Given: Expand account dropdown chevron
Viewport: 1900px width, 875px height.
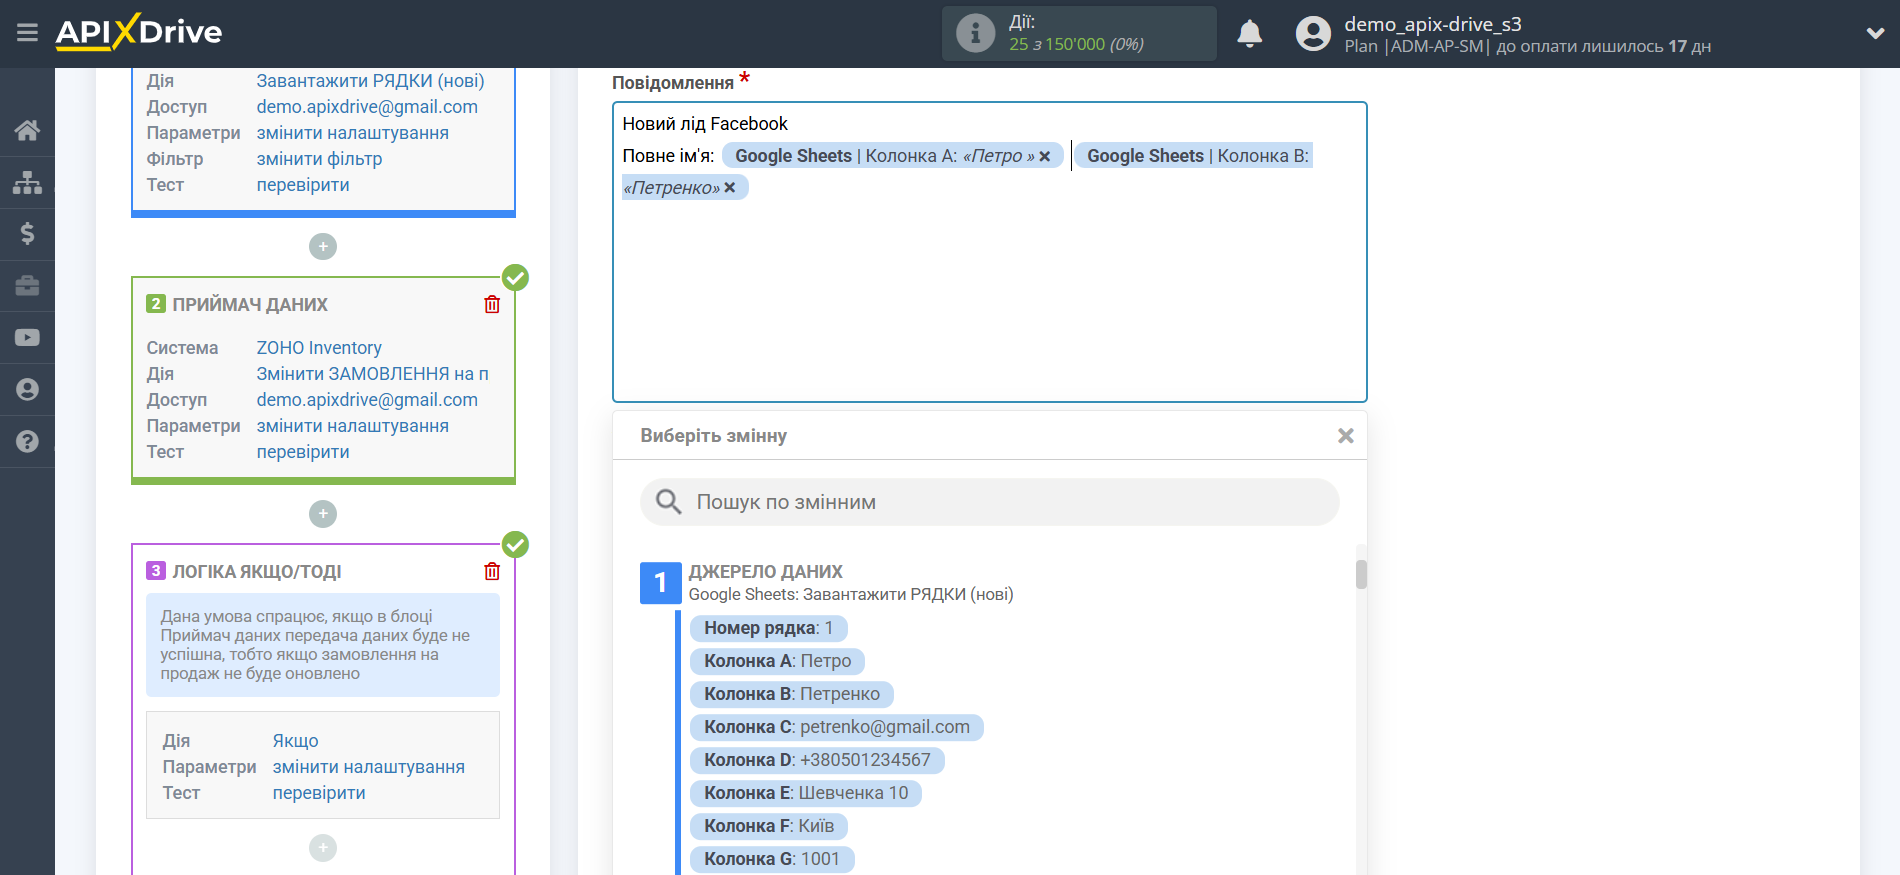Looking at the screenshot, I should pyautogui.click(x=1875, y=33).
